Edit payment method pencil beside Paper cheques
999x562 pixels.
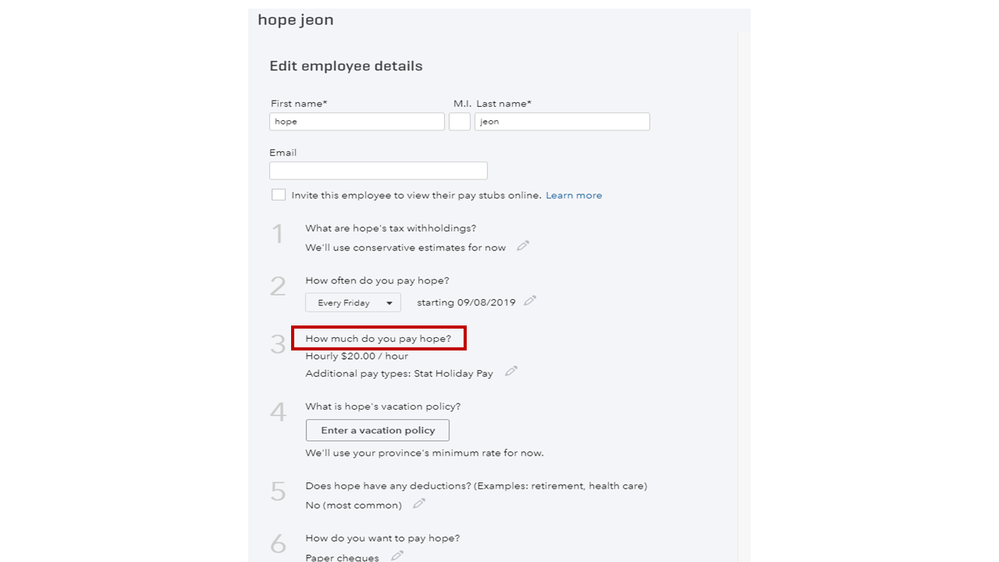(397, 556)
